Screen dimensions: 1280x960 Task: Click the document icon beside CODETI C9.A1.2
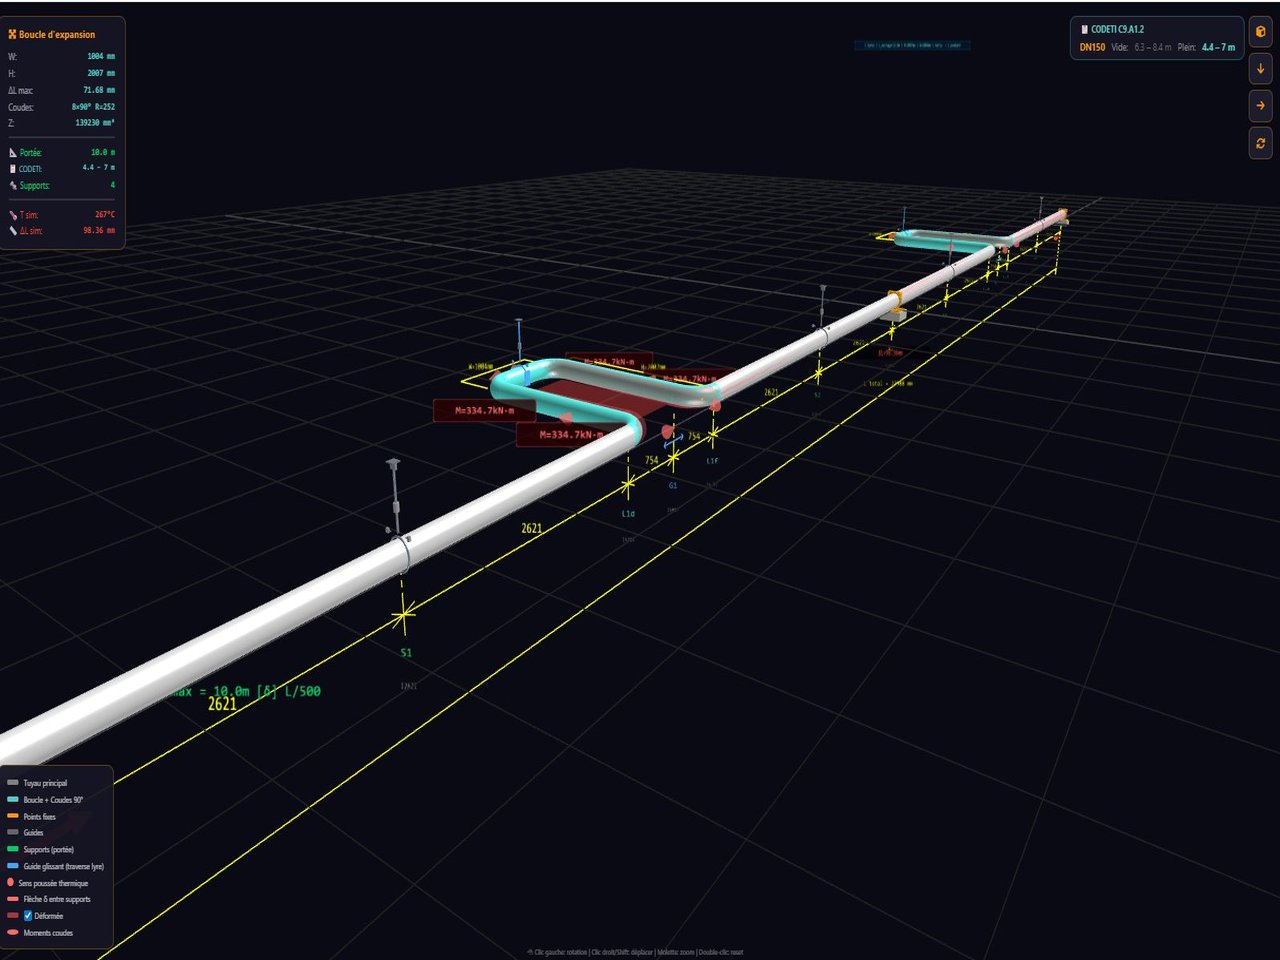[1085, 29]
